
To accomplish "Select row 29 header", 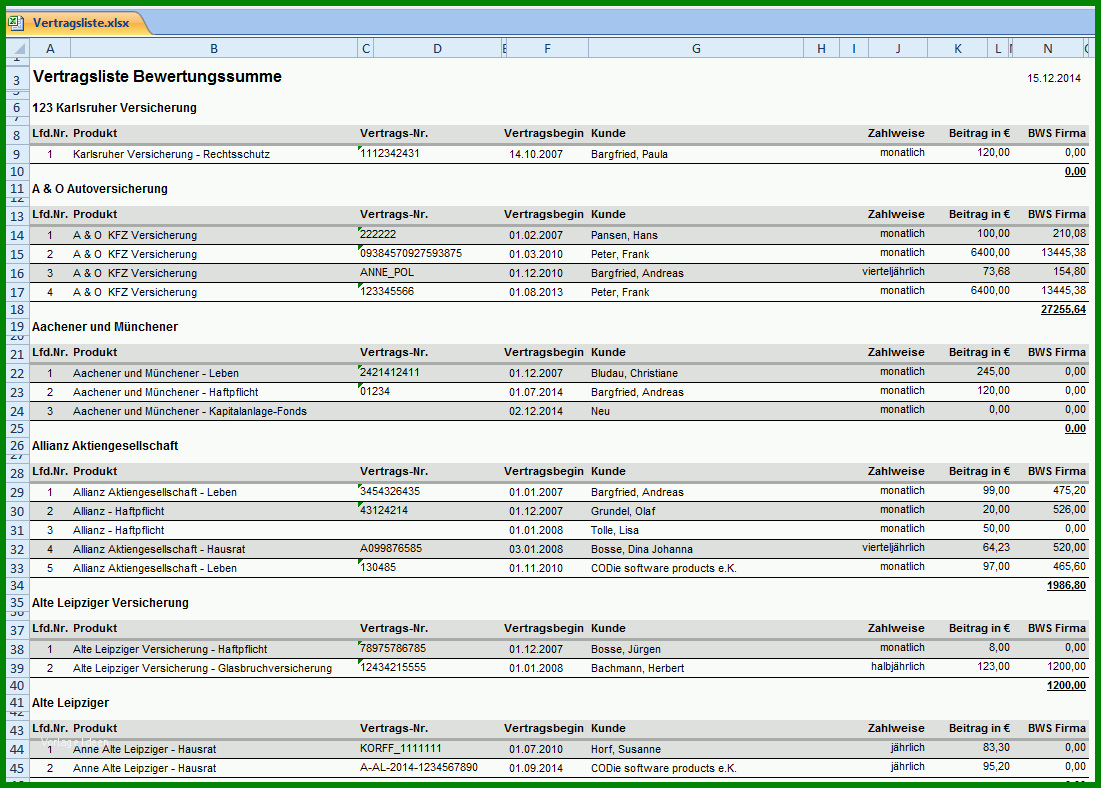I will 17,492.
